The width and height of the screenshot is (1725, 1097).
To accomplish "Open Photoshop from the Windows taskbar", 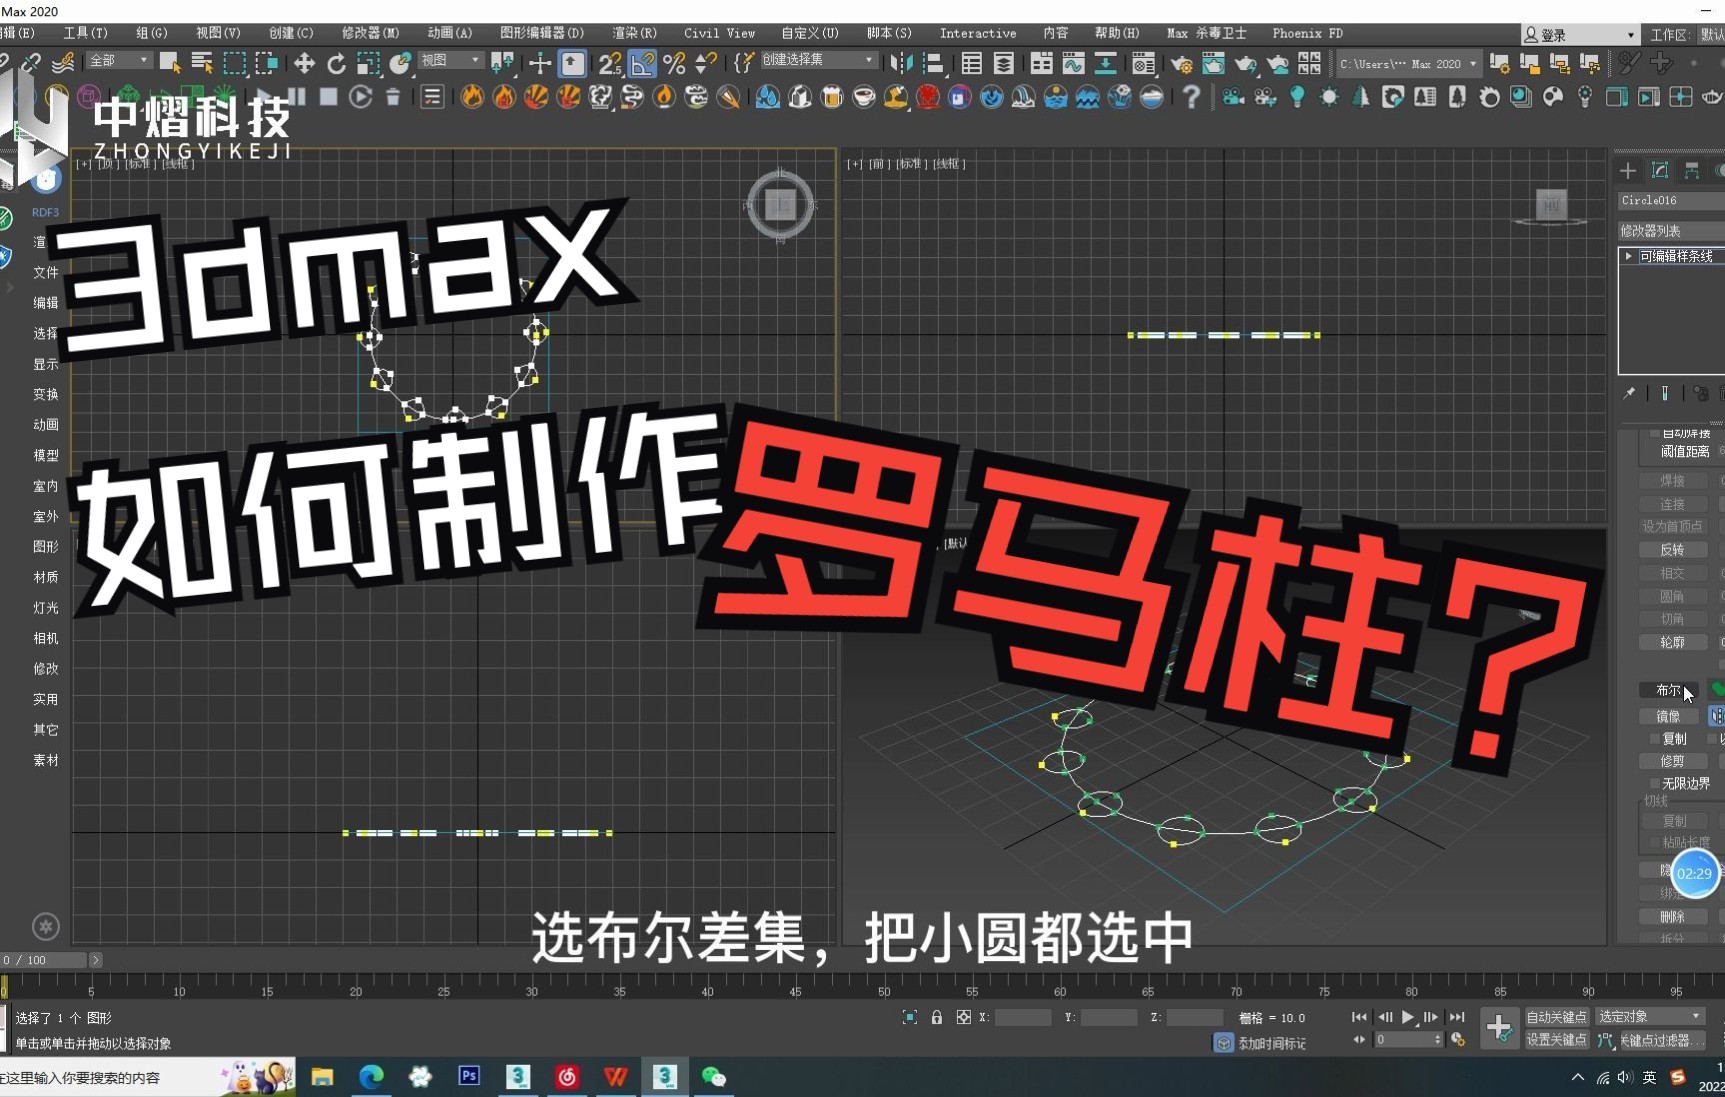I will pos(469,1076).
